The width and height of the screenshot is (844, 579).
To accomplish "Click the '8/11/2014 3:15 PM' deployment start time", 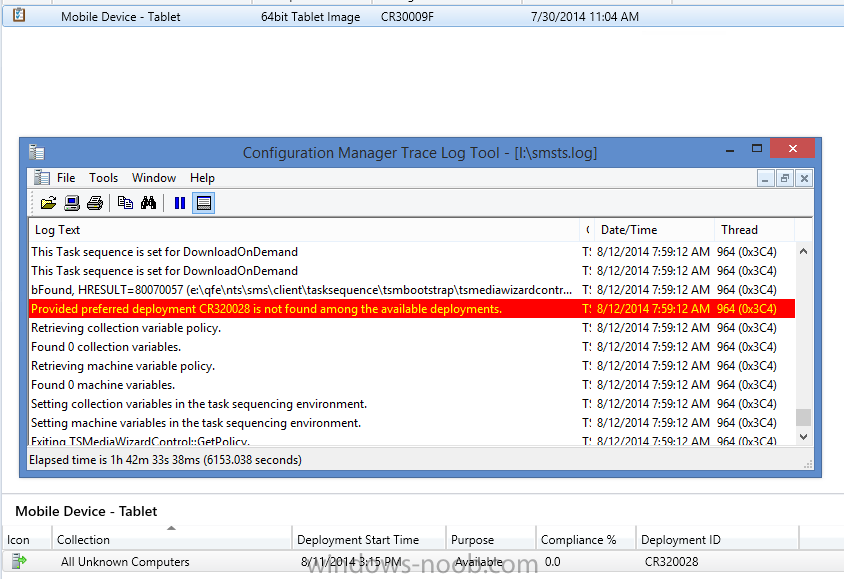I will coord(351,562).
